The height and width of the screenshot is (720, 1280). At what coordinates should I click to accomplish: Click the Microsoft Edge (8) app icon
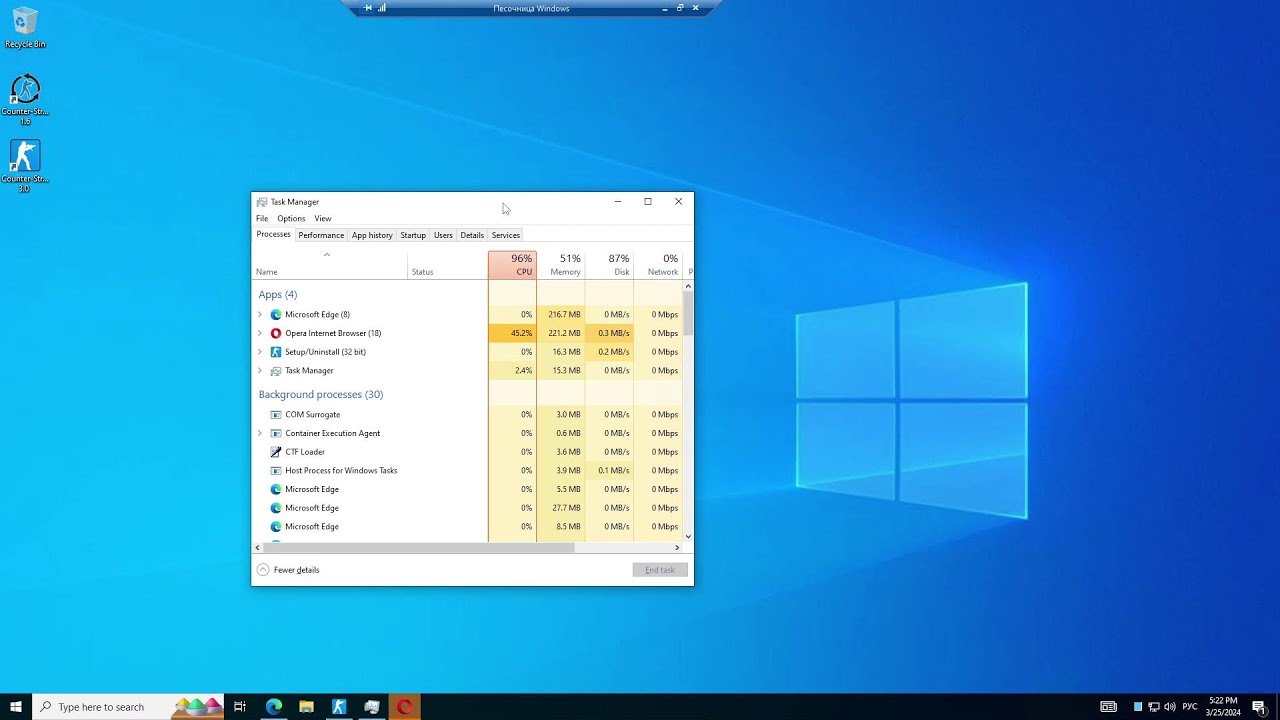pyautogui.click(x=276, y=314)
